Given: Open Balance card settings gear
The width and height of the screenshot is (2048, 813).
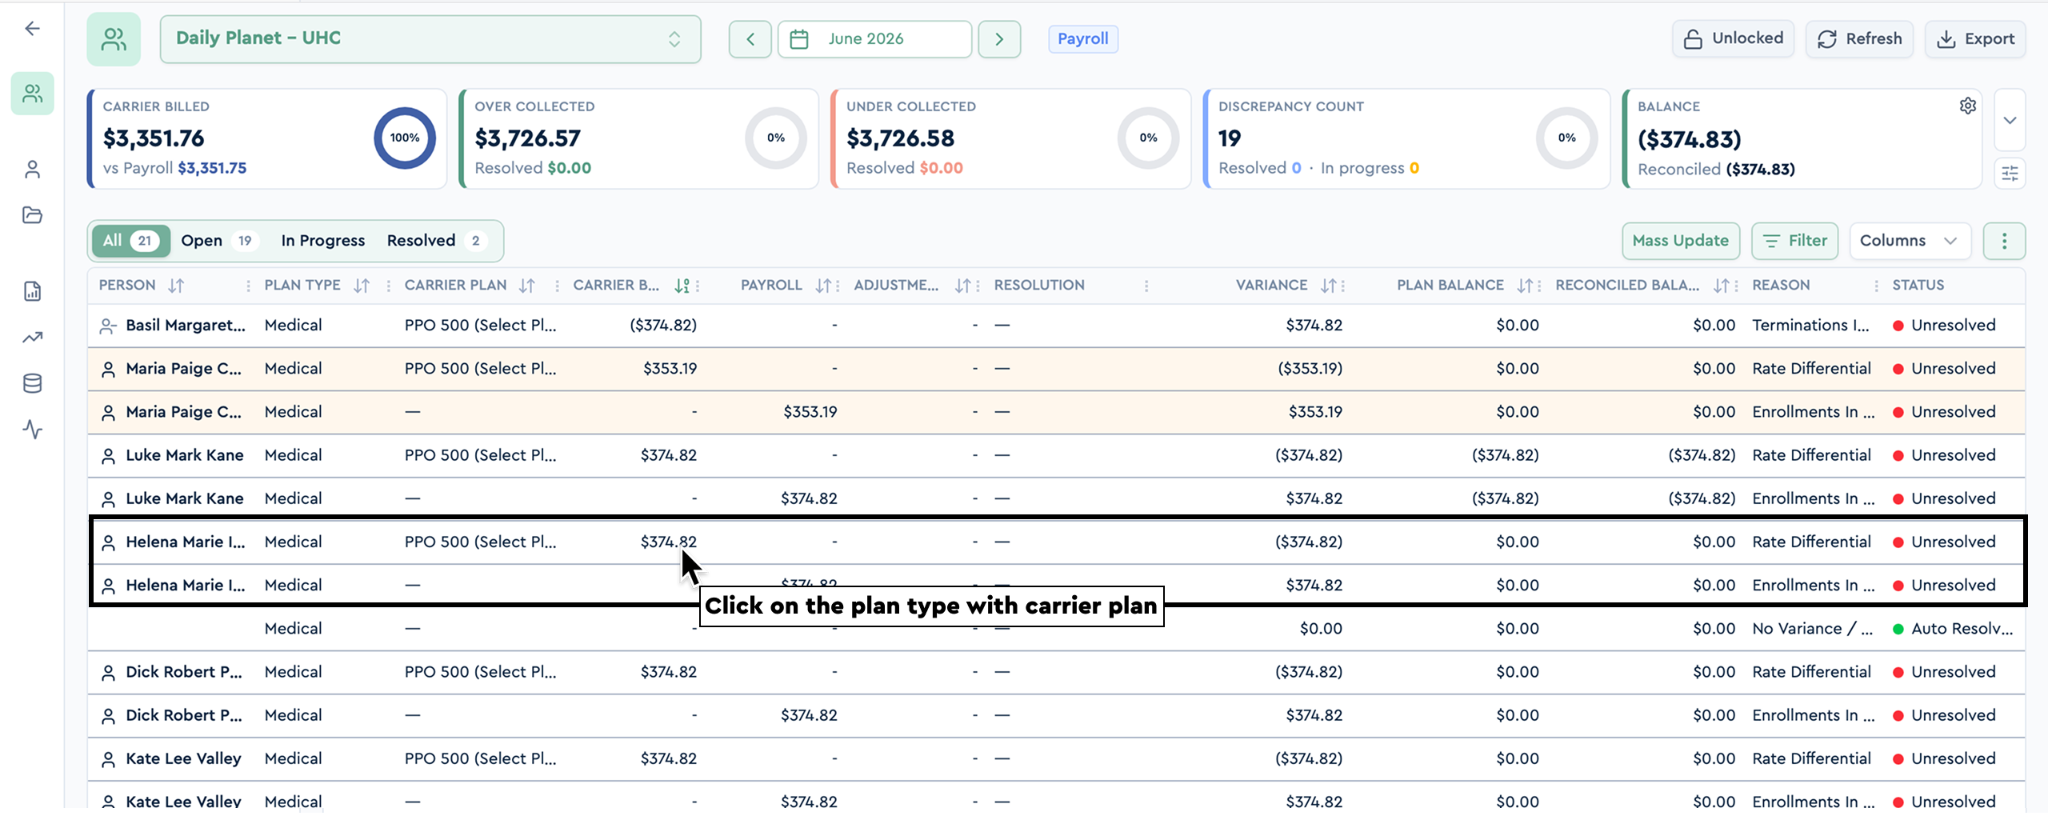Looking at the screenshot, I should click(1967, 106).
